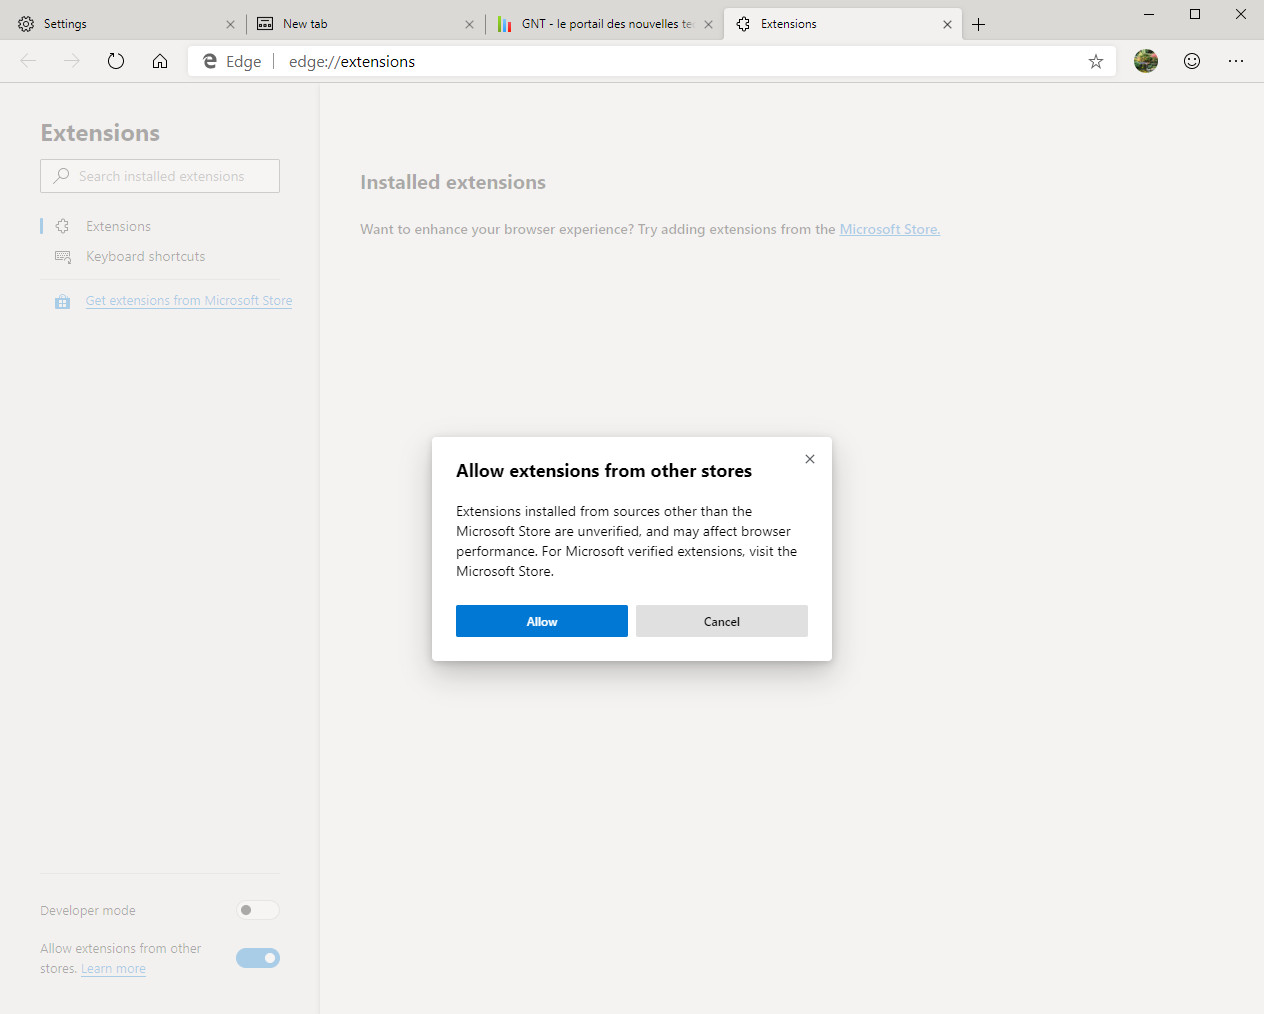Open the profile avatar picture
Screen dimensions: 1264x1014
[x=1145, y=61]
